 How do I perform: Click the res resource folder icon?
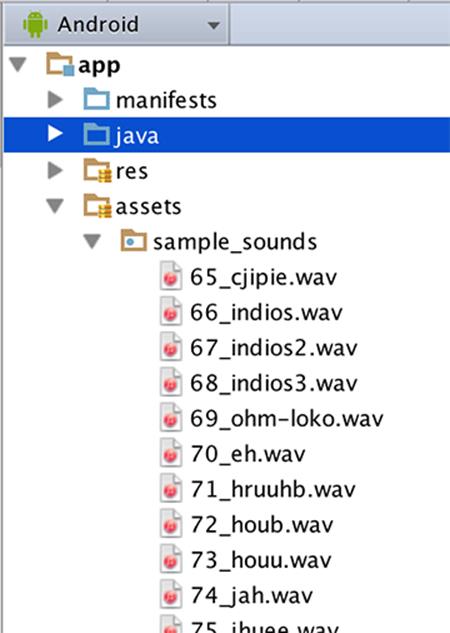tap(97, 170)
